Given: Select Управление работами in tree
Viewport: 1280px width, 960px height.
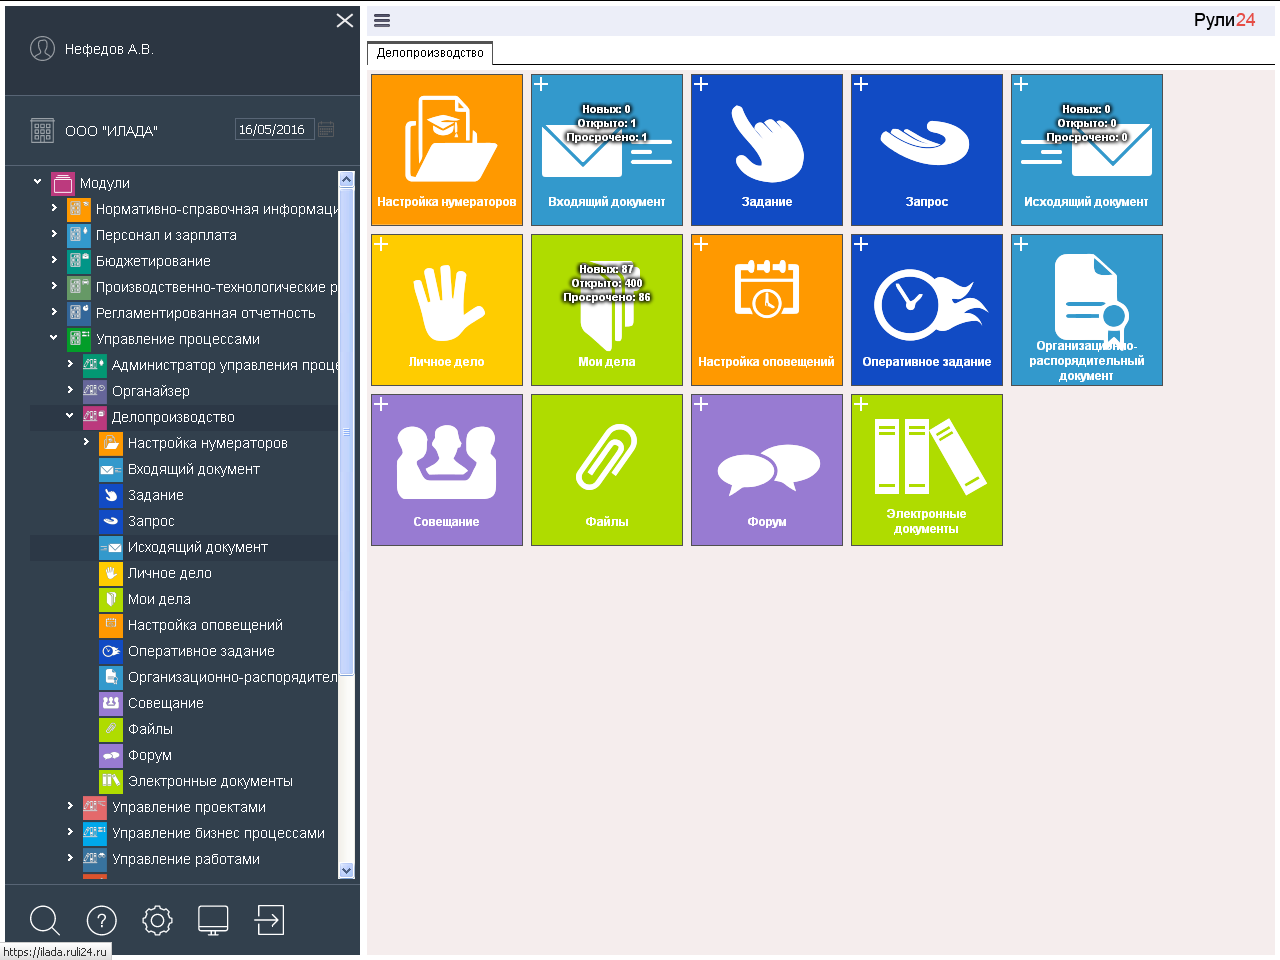Looking at the screenshot, I should coord(186,859).
